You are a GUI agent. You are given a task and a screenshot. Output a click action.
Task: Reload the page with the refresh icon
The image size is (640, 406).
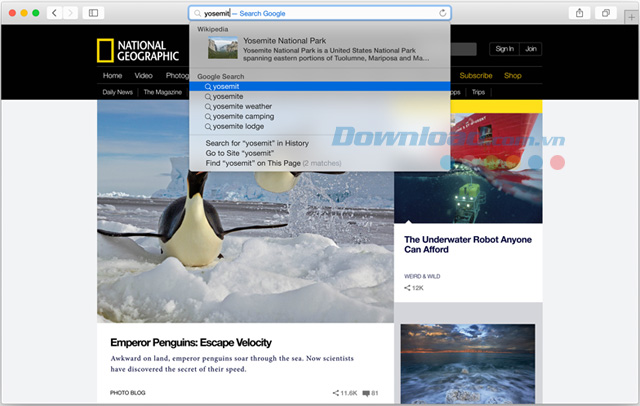point(442,13)
